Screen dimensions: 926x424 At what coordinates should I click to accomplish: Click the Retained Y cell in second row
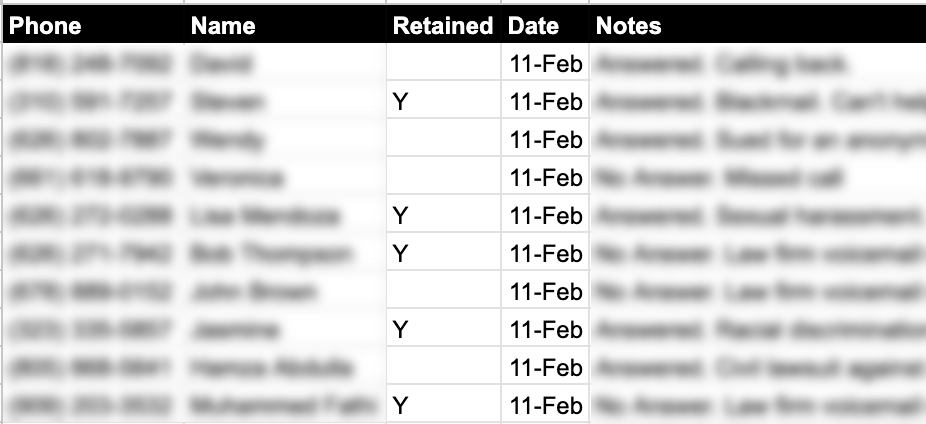[444, 100]
